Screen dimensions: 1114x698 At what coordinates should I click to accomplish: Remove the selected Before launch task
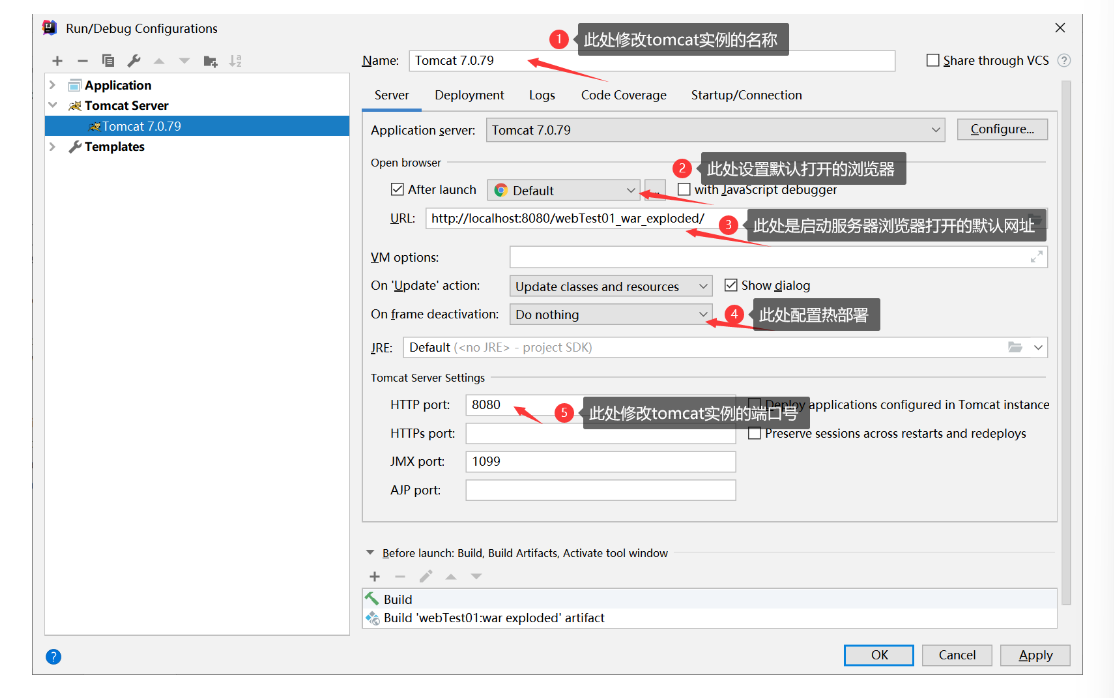click(400, 576)
